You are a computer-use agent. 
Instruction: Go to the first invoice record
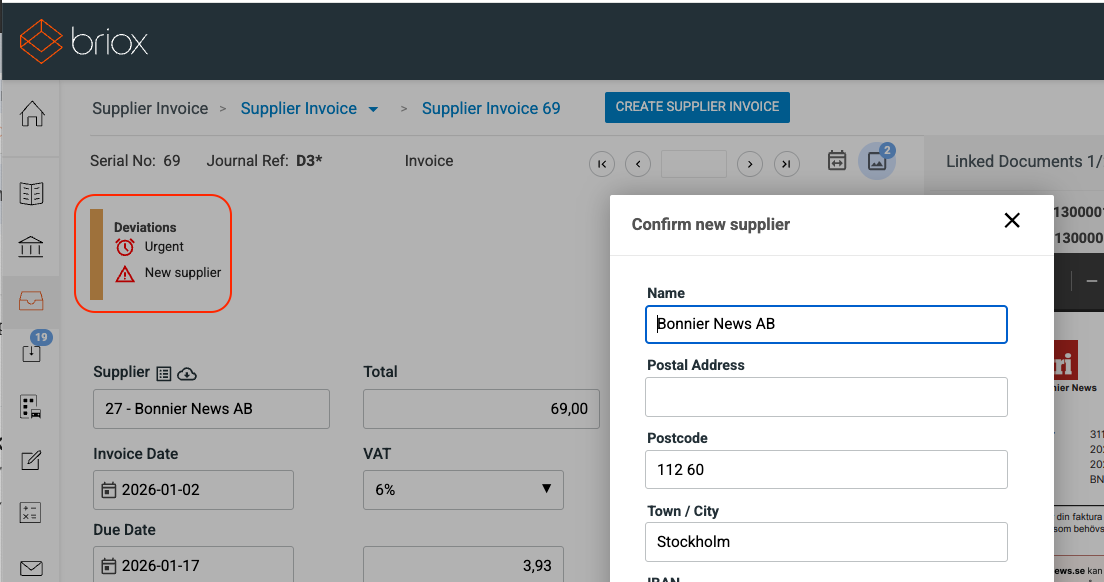pyautogui.click(x=602, y=164)
